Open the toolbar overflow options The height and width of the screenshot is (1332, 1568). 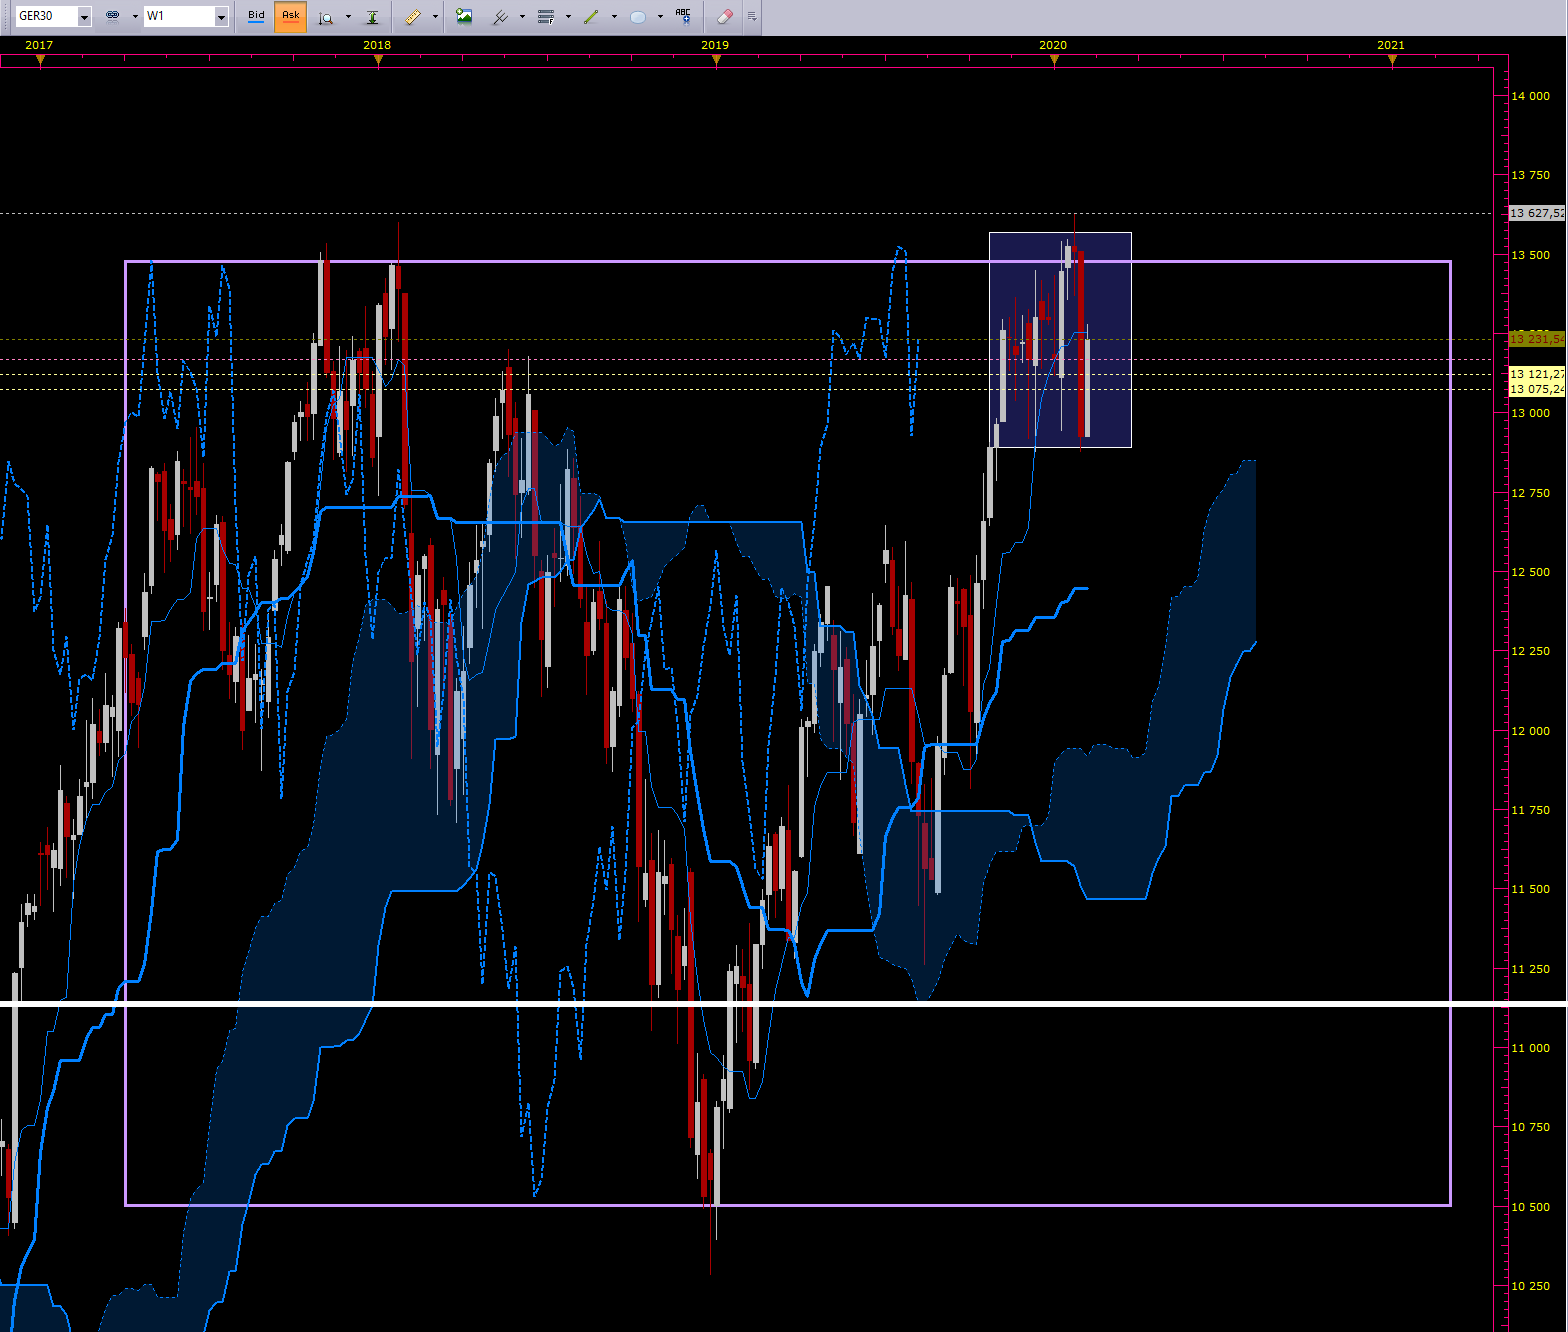(752, 16)
